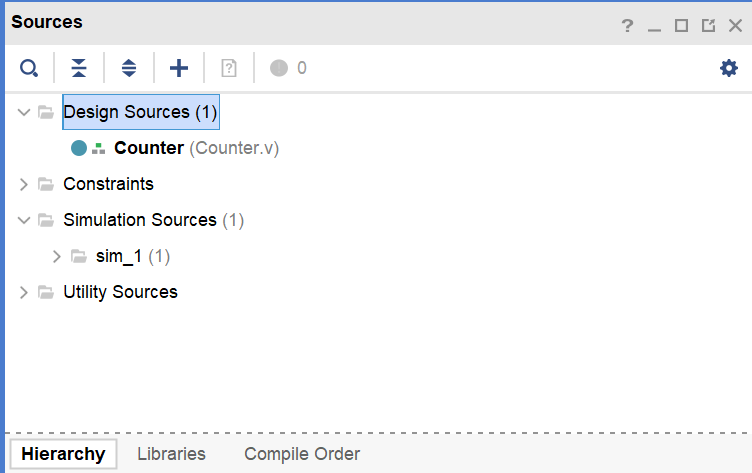The height and width of the screenshot is (473, 752).
Task: Click the gray messages status circle
Action: click(279, 68)
